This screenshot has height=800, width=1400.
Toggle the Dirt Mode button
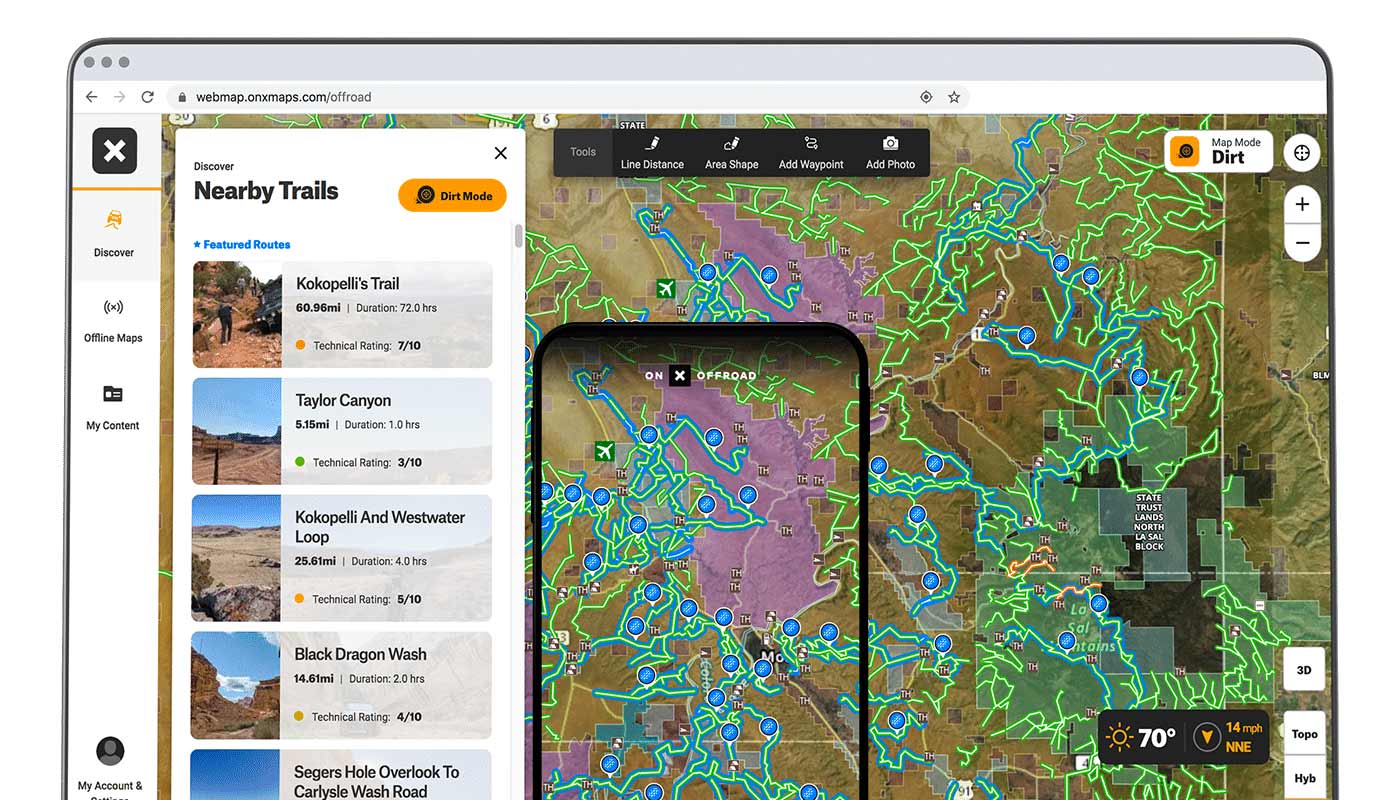pos(453,196)
